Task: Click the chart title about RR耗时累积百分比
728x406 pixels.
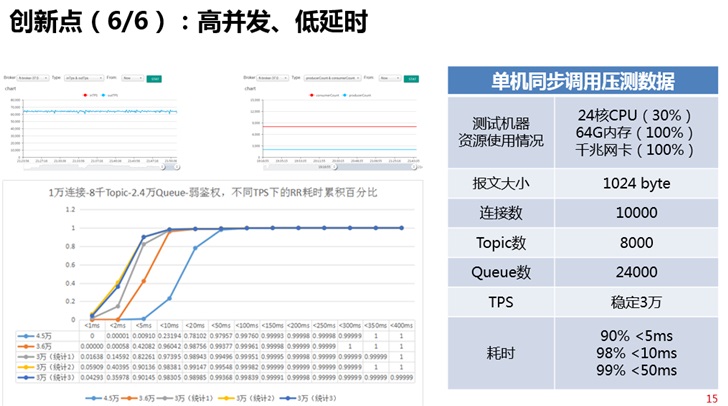Action: [x=213, y=192]
